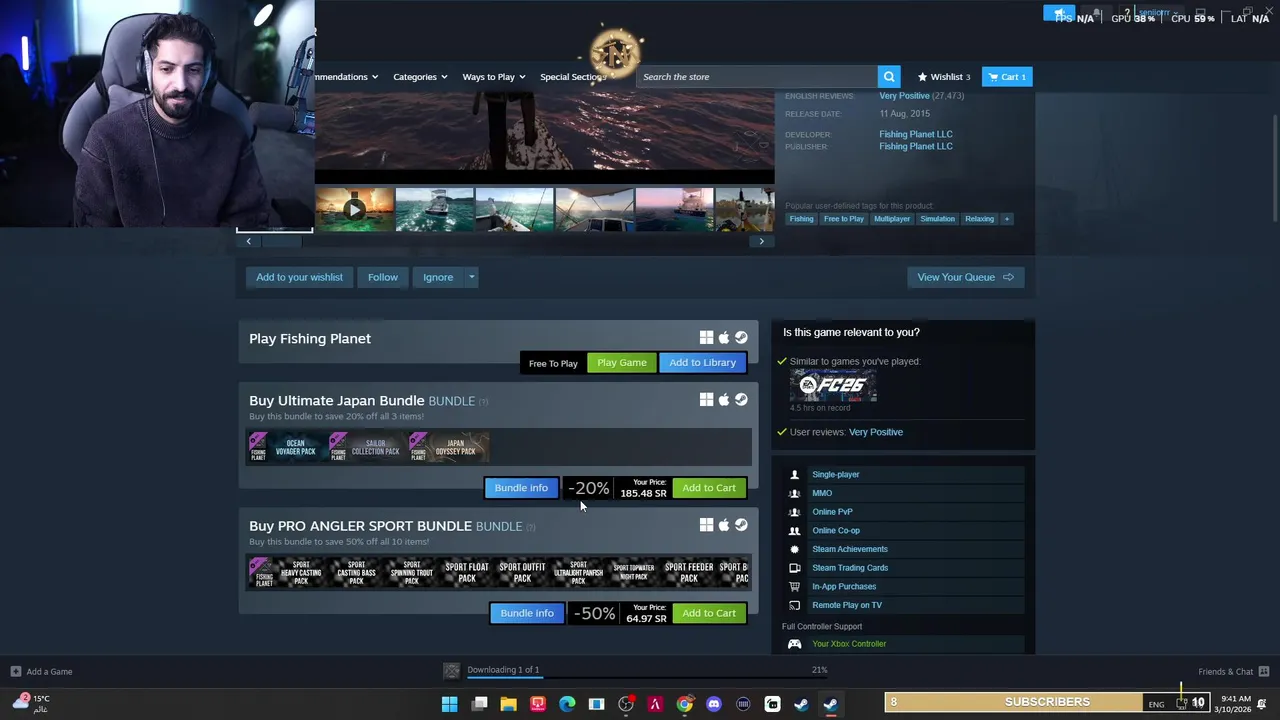Viewport: 1280px width, 720px height.
Task: Open the Cart 1 button
Action: click(1007, 77)
